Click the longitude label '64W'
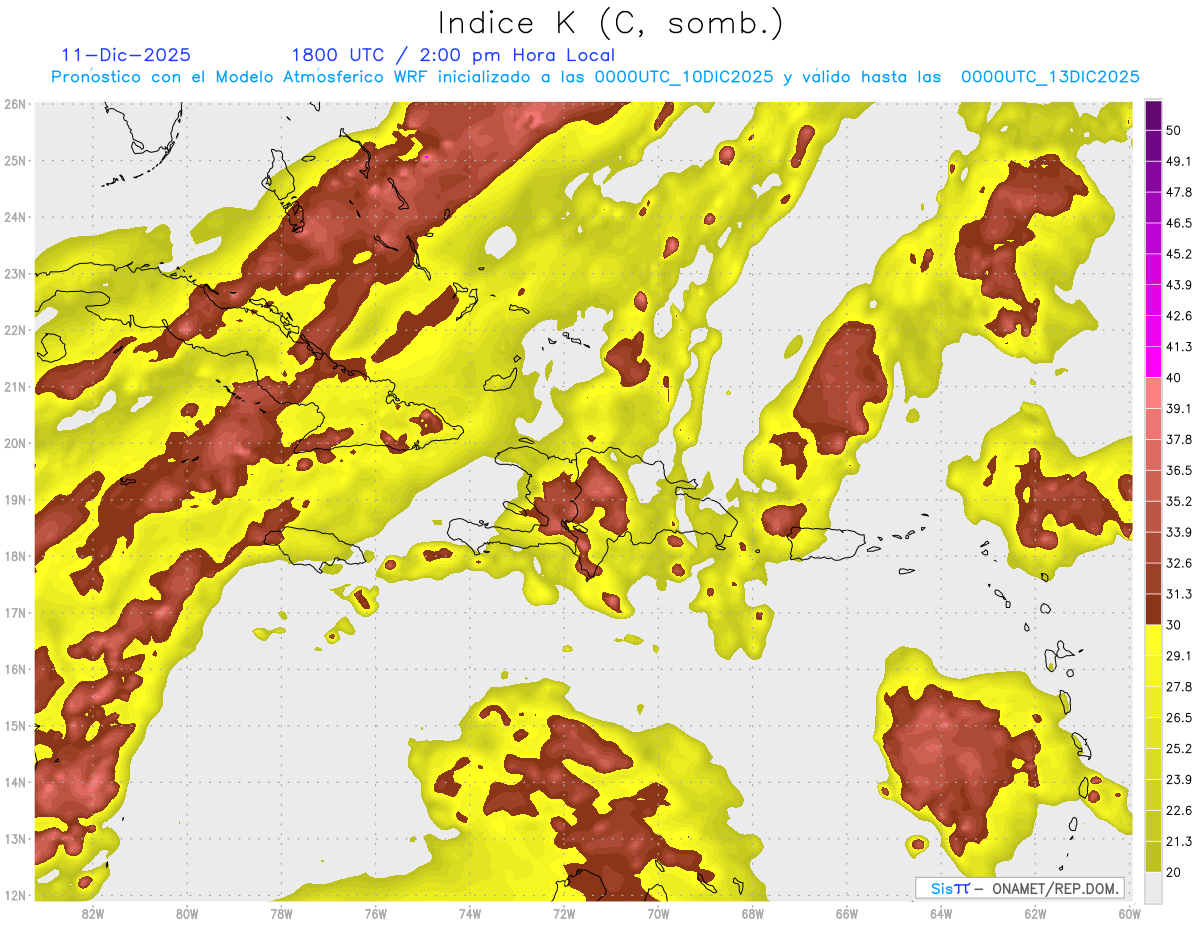1200x927 pixels. point(941,914)
